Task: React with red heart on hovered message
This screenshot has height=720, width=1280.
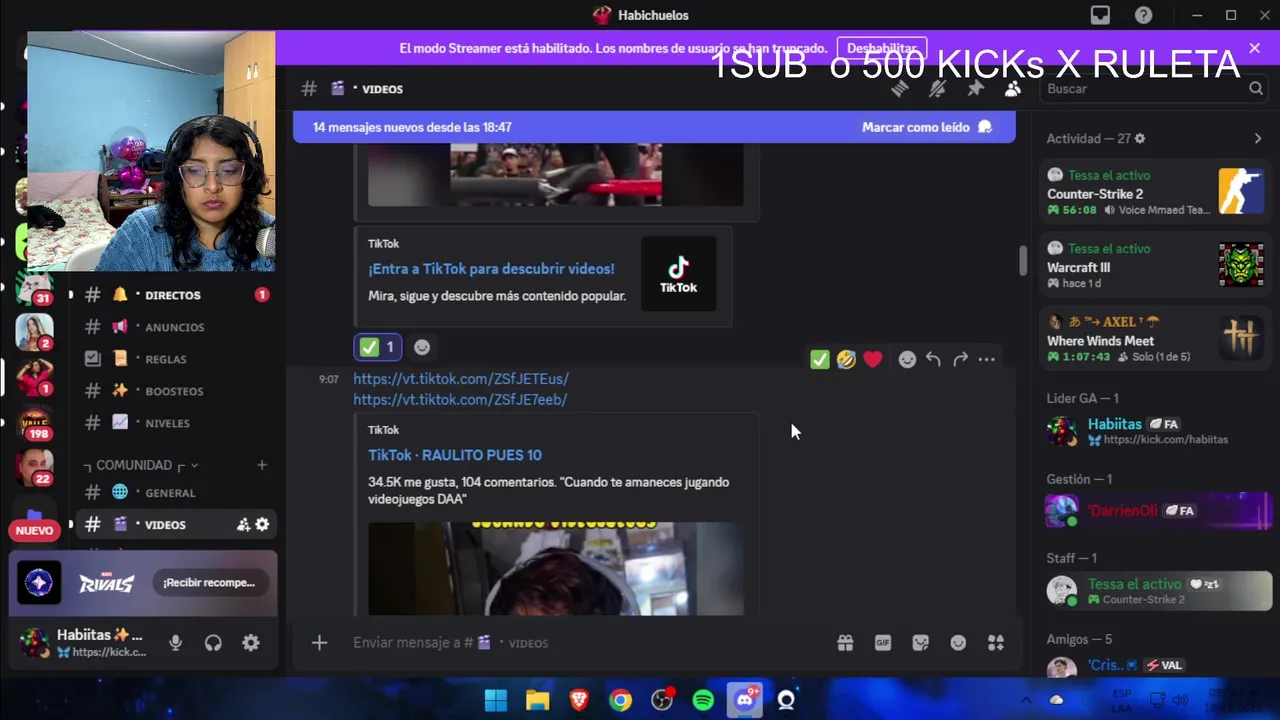Action: [x=873, y=359]
